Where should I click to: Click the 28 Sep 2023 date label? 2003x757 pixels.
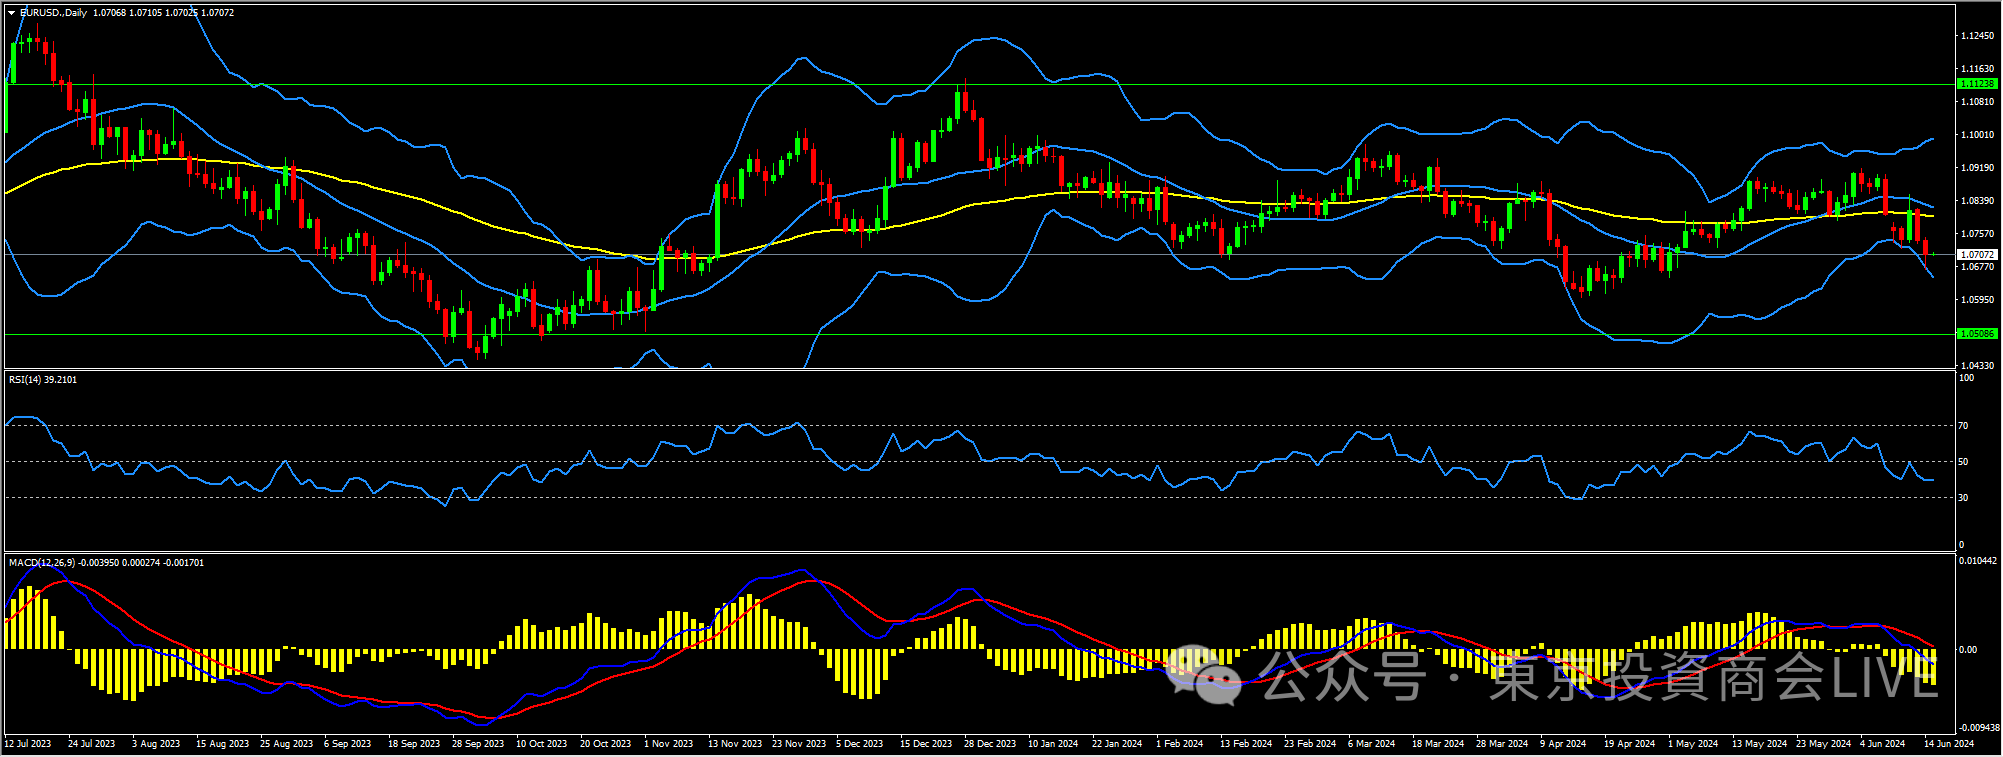[478, 744]
